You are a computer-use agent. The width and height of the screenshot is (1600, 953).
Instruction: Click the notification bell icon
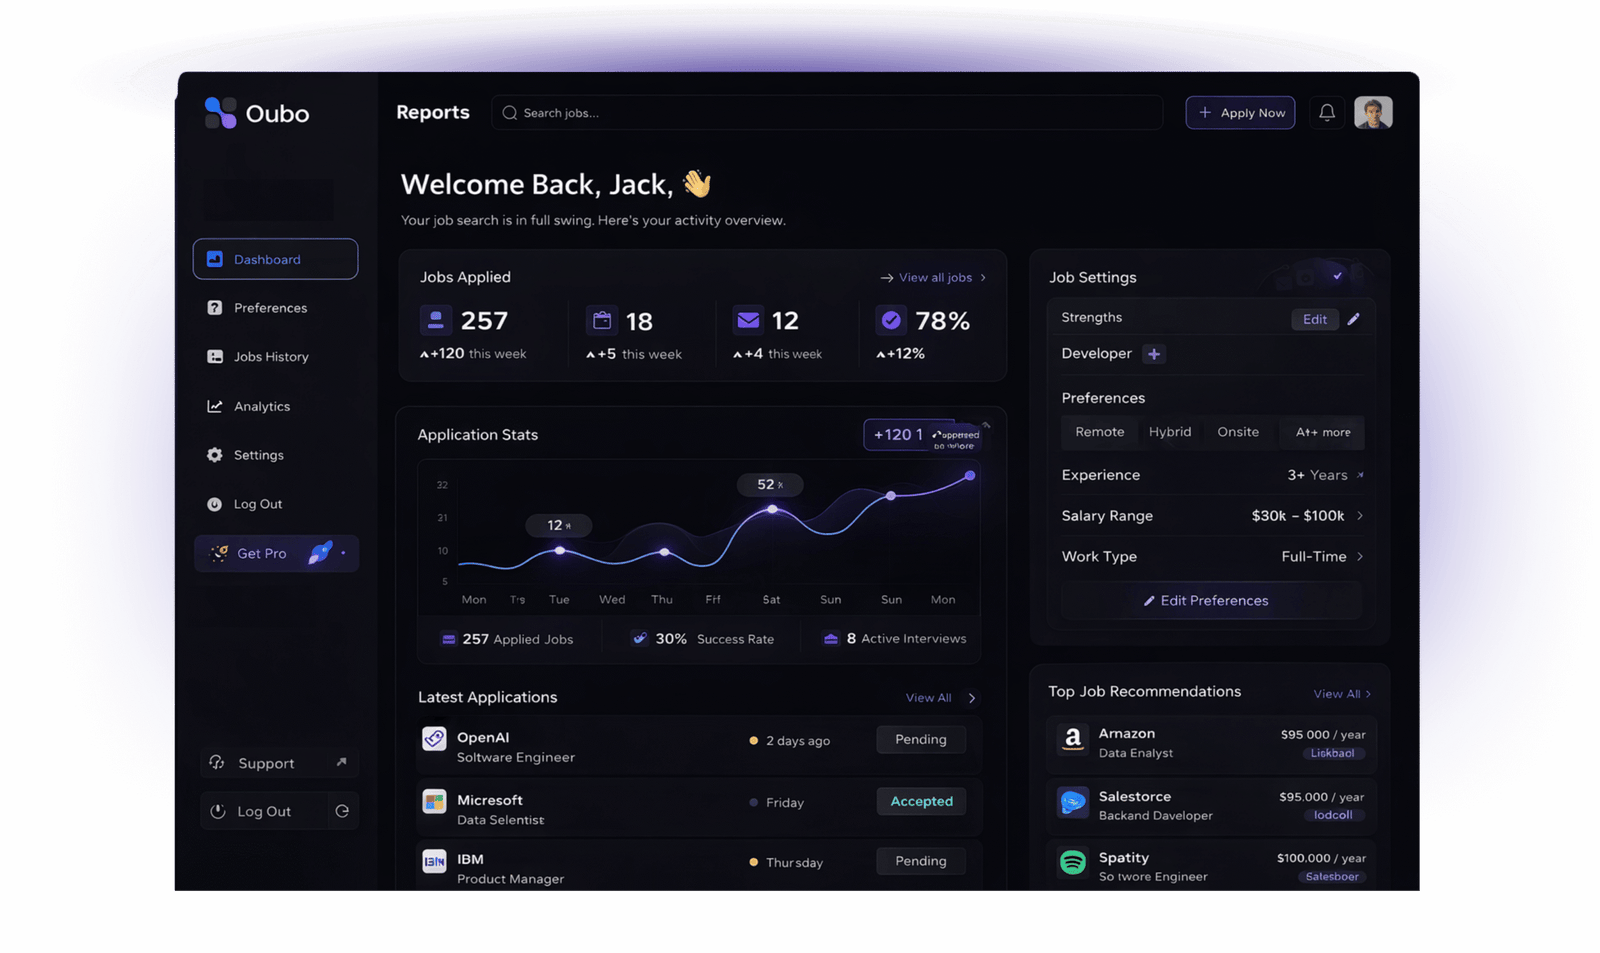(1327, 113)
